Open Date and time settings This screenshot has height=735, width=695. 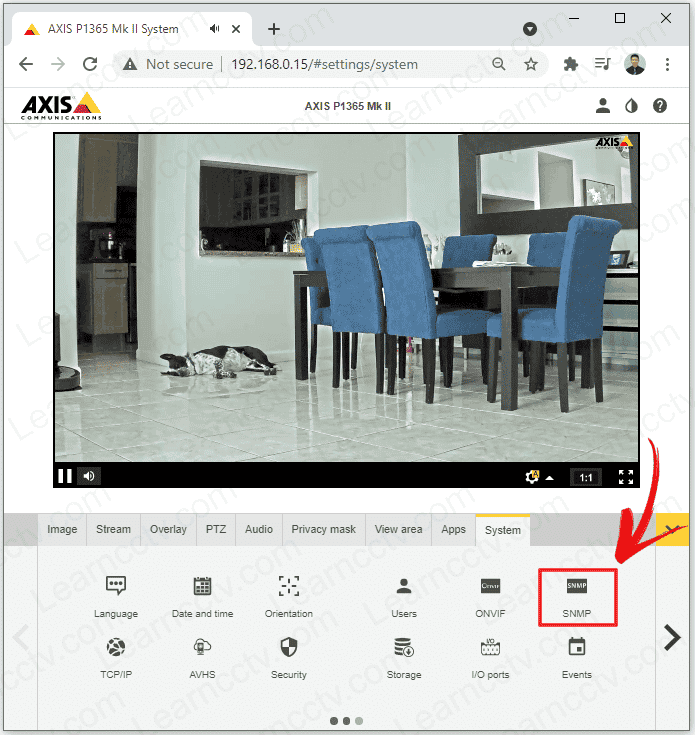[203, 587]
